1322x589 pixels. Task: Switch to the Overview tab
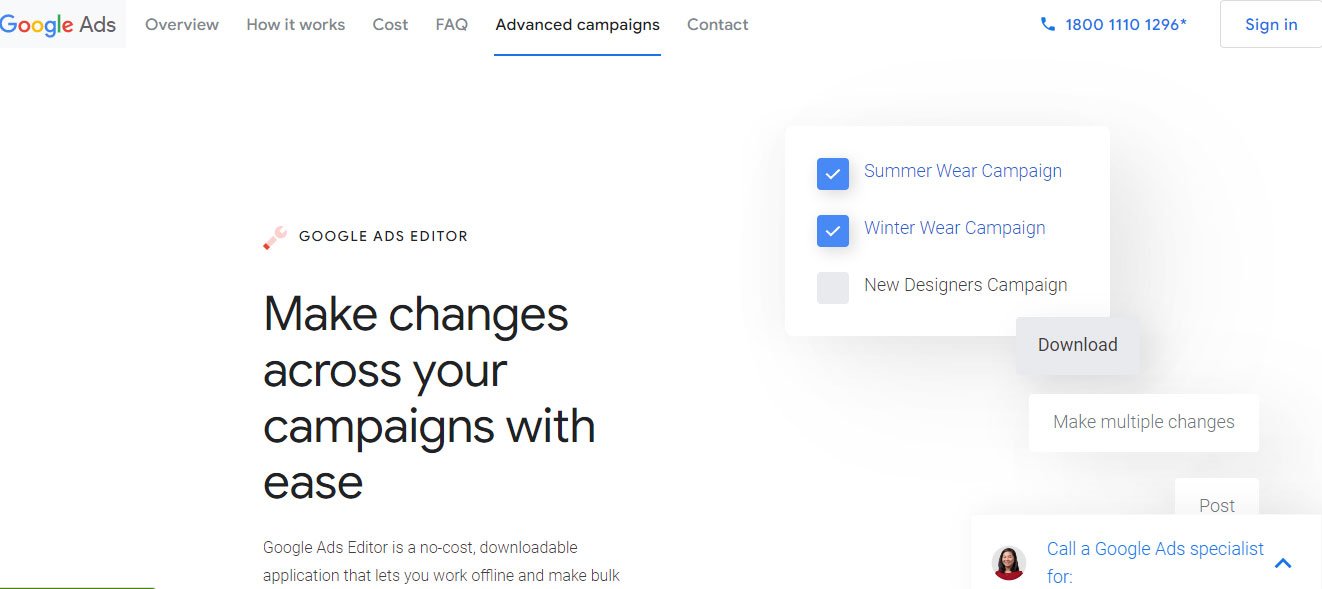[x=181, y=24]
